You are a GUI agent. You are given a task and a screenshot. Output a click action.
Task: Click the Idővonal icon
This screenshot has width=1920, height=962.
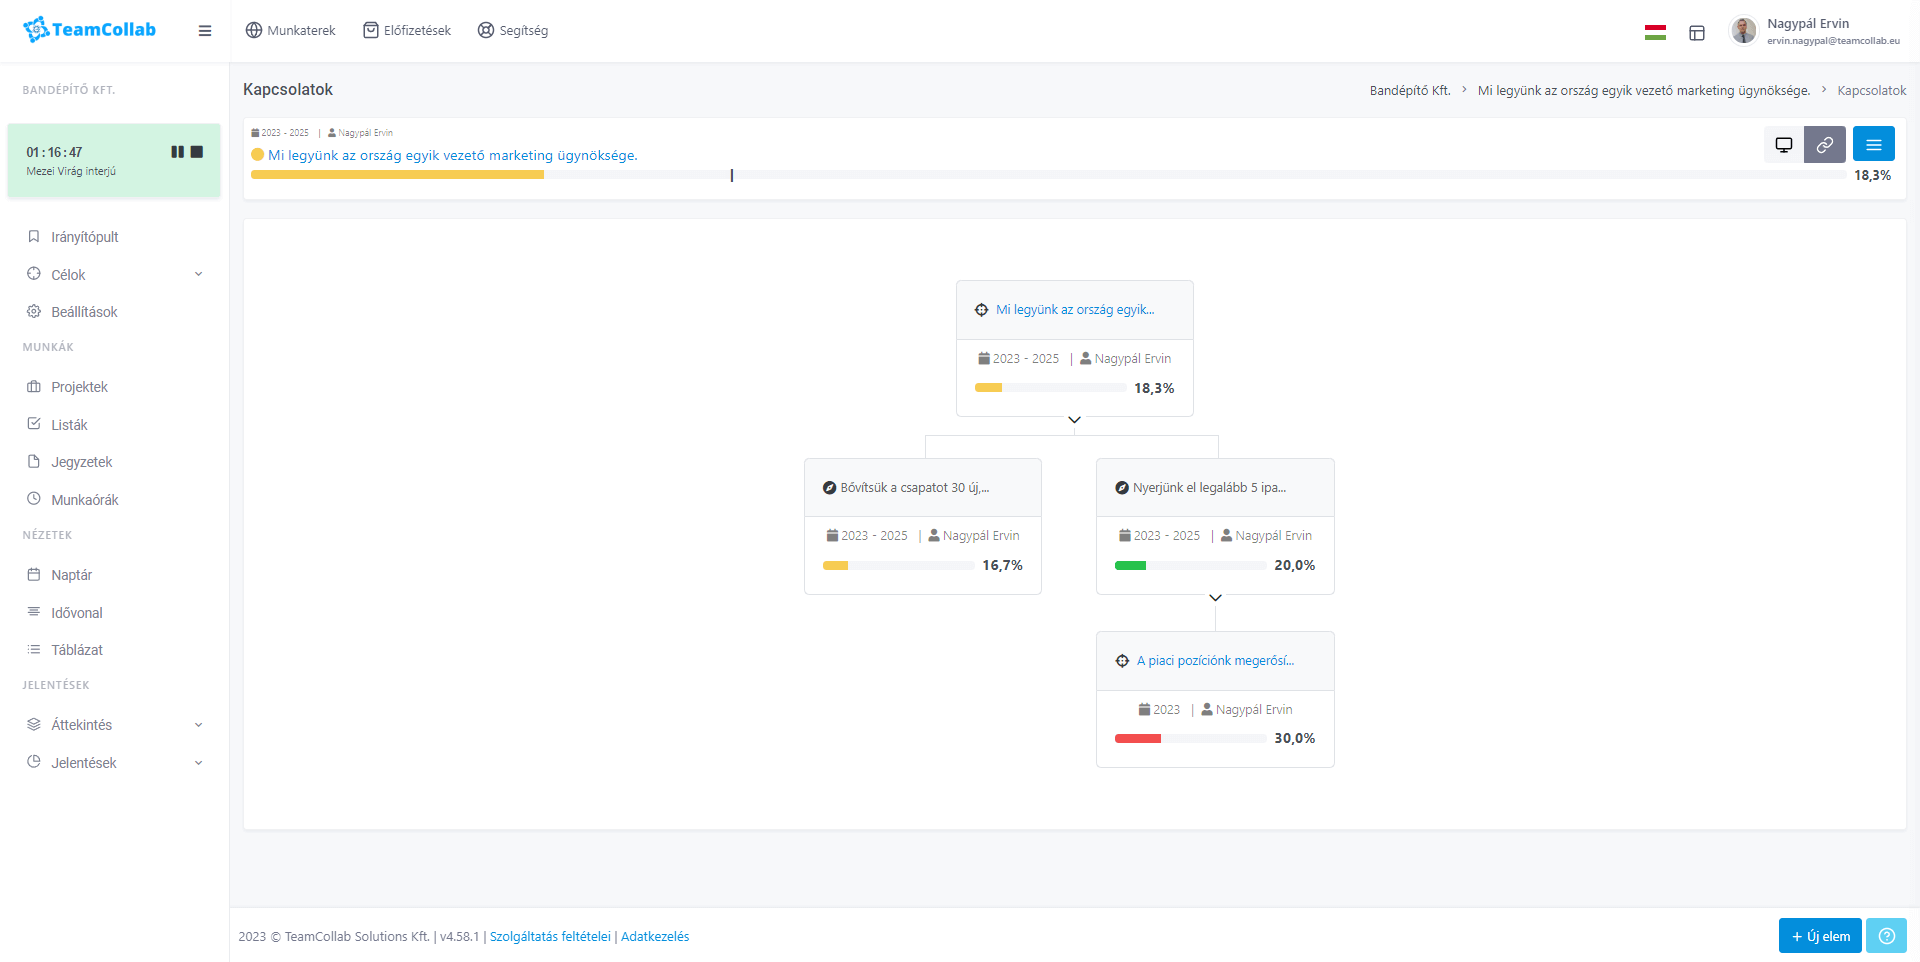click(x=34, y=612)
